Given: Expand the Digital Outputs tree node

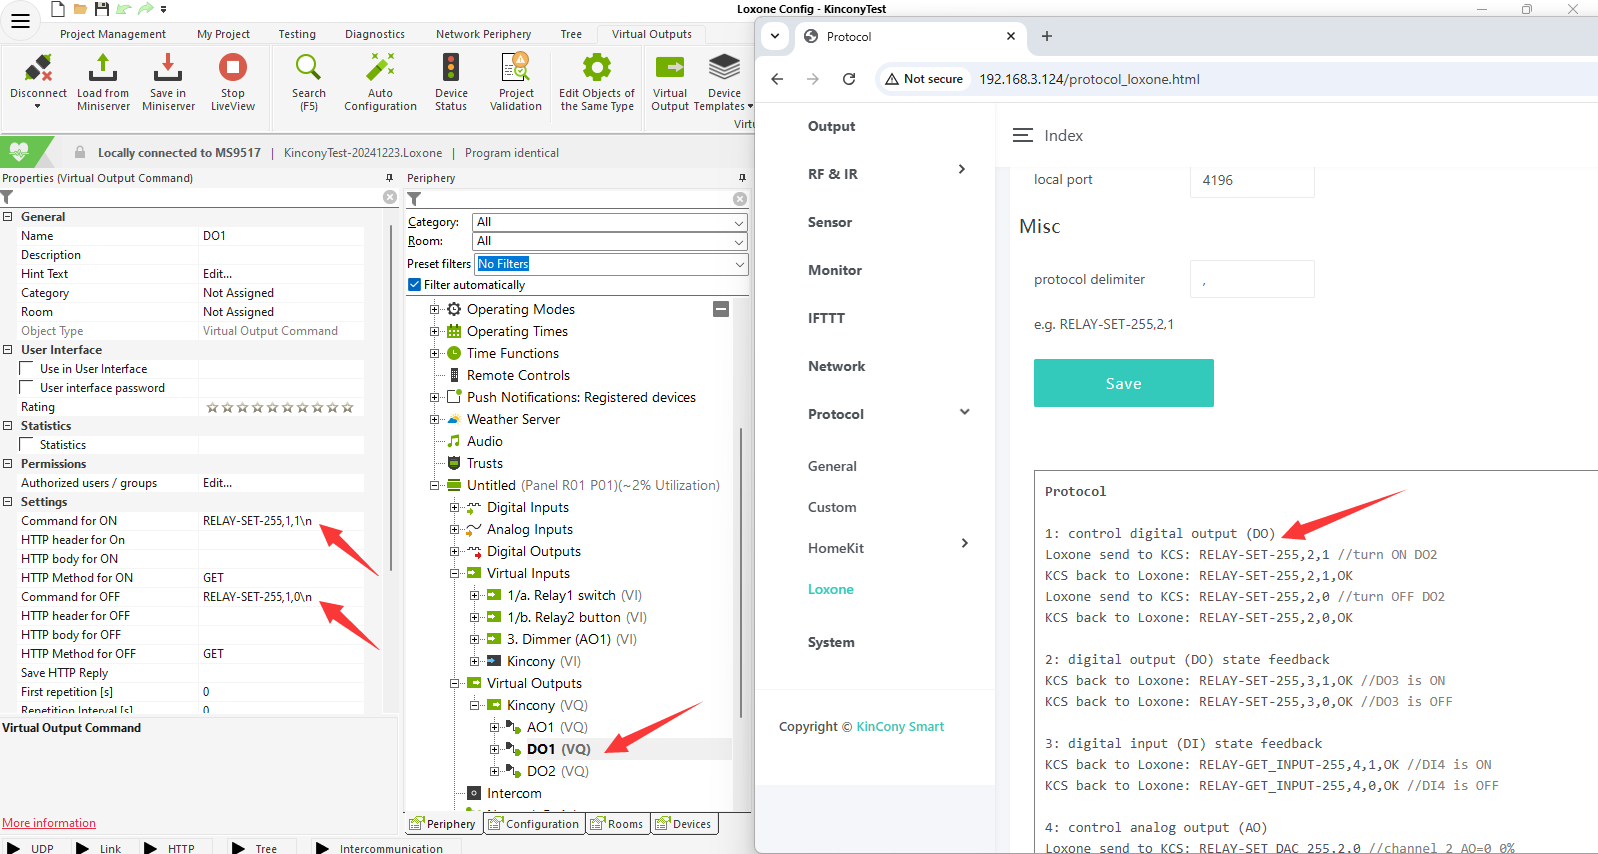Looking at the screenshot, I should point(455,552).
